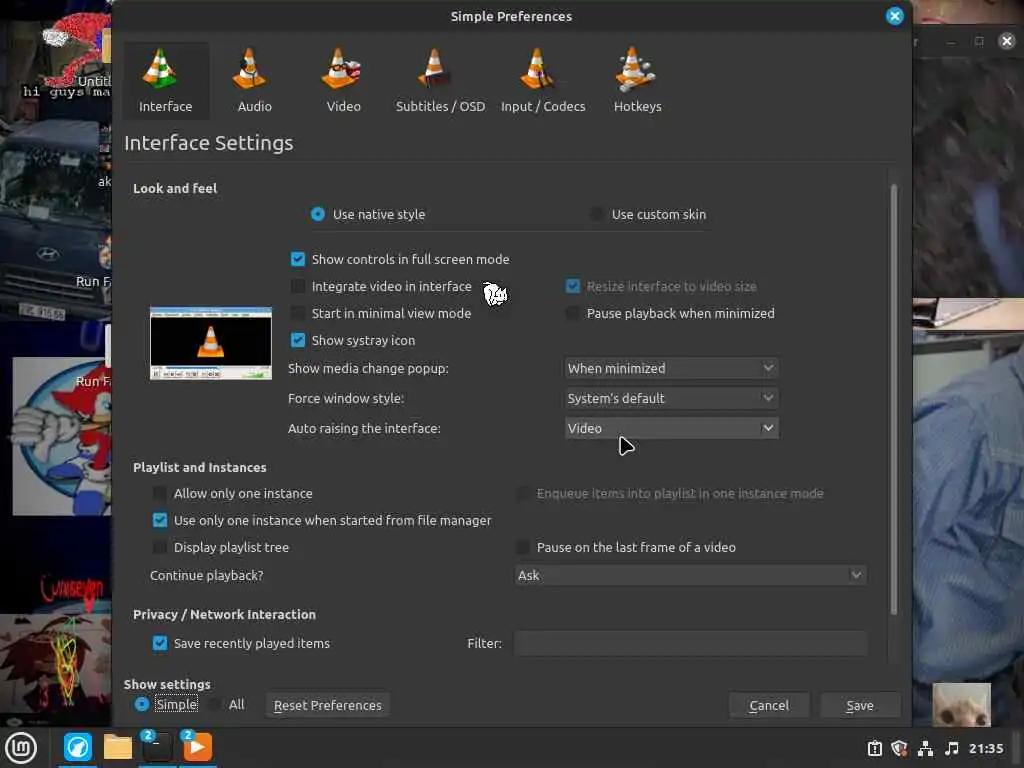
Task: Open the clock showing 21:35
Action: [x=985, y=748]
